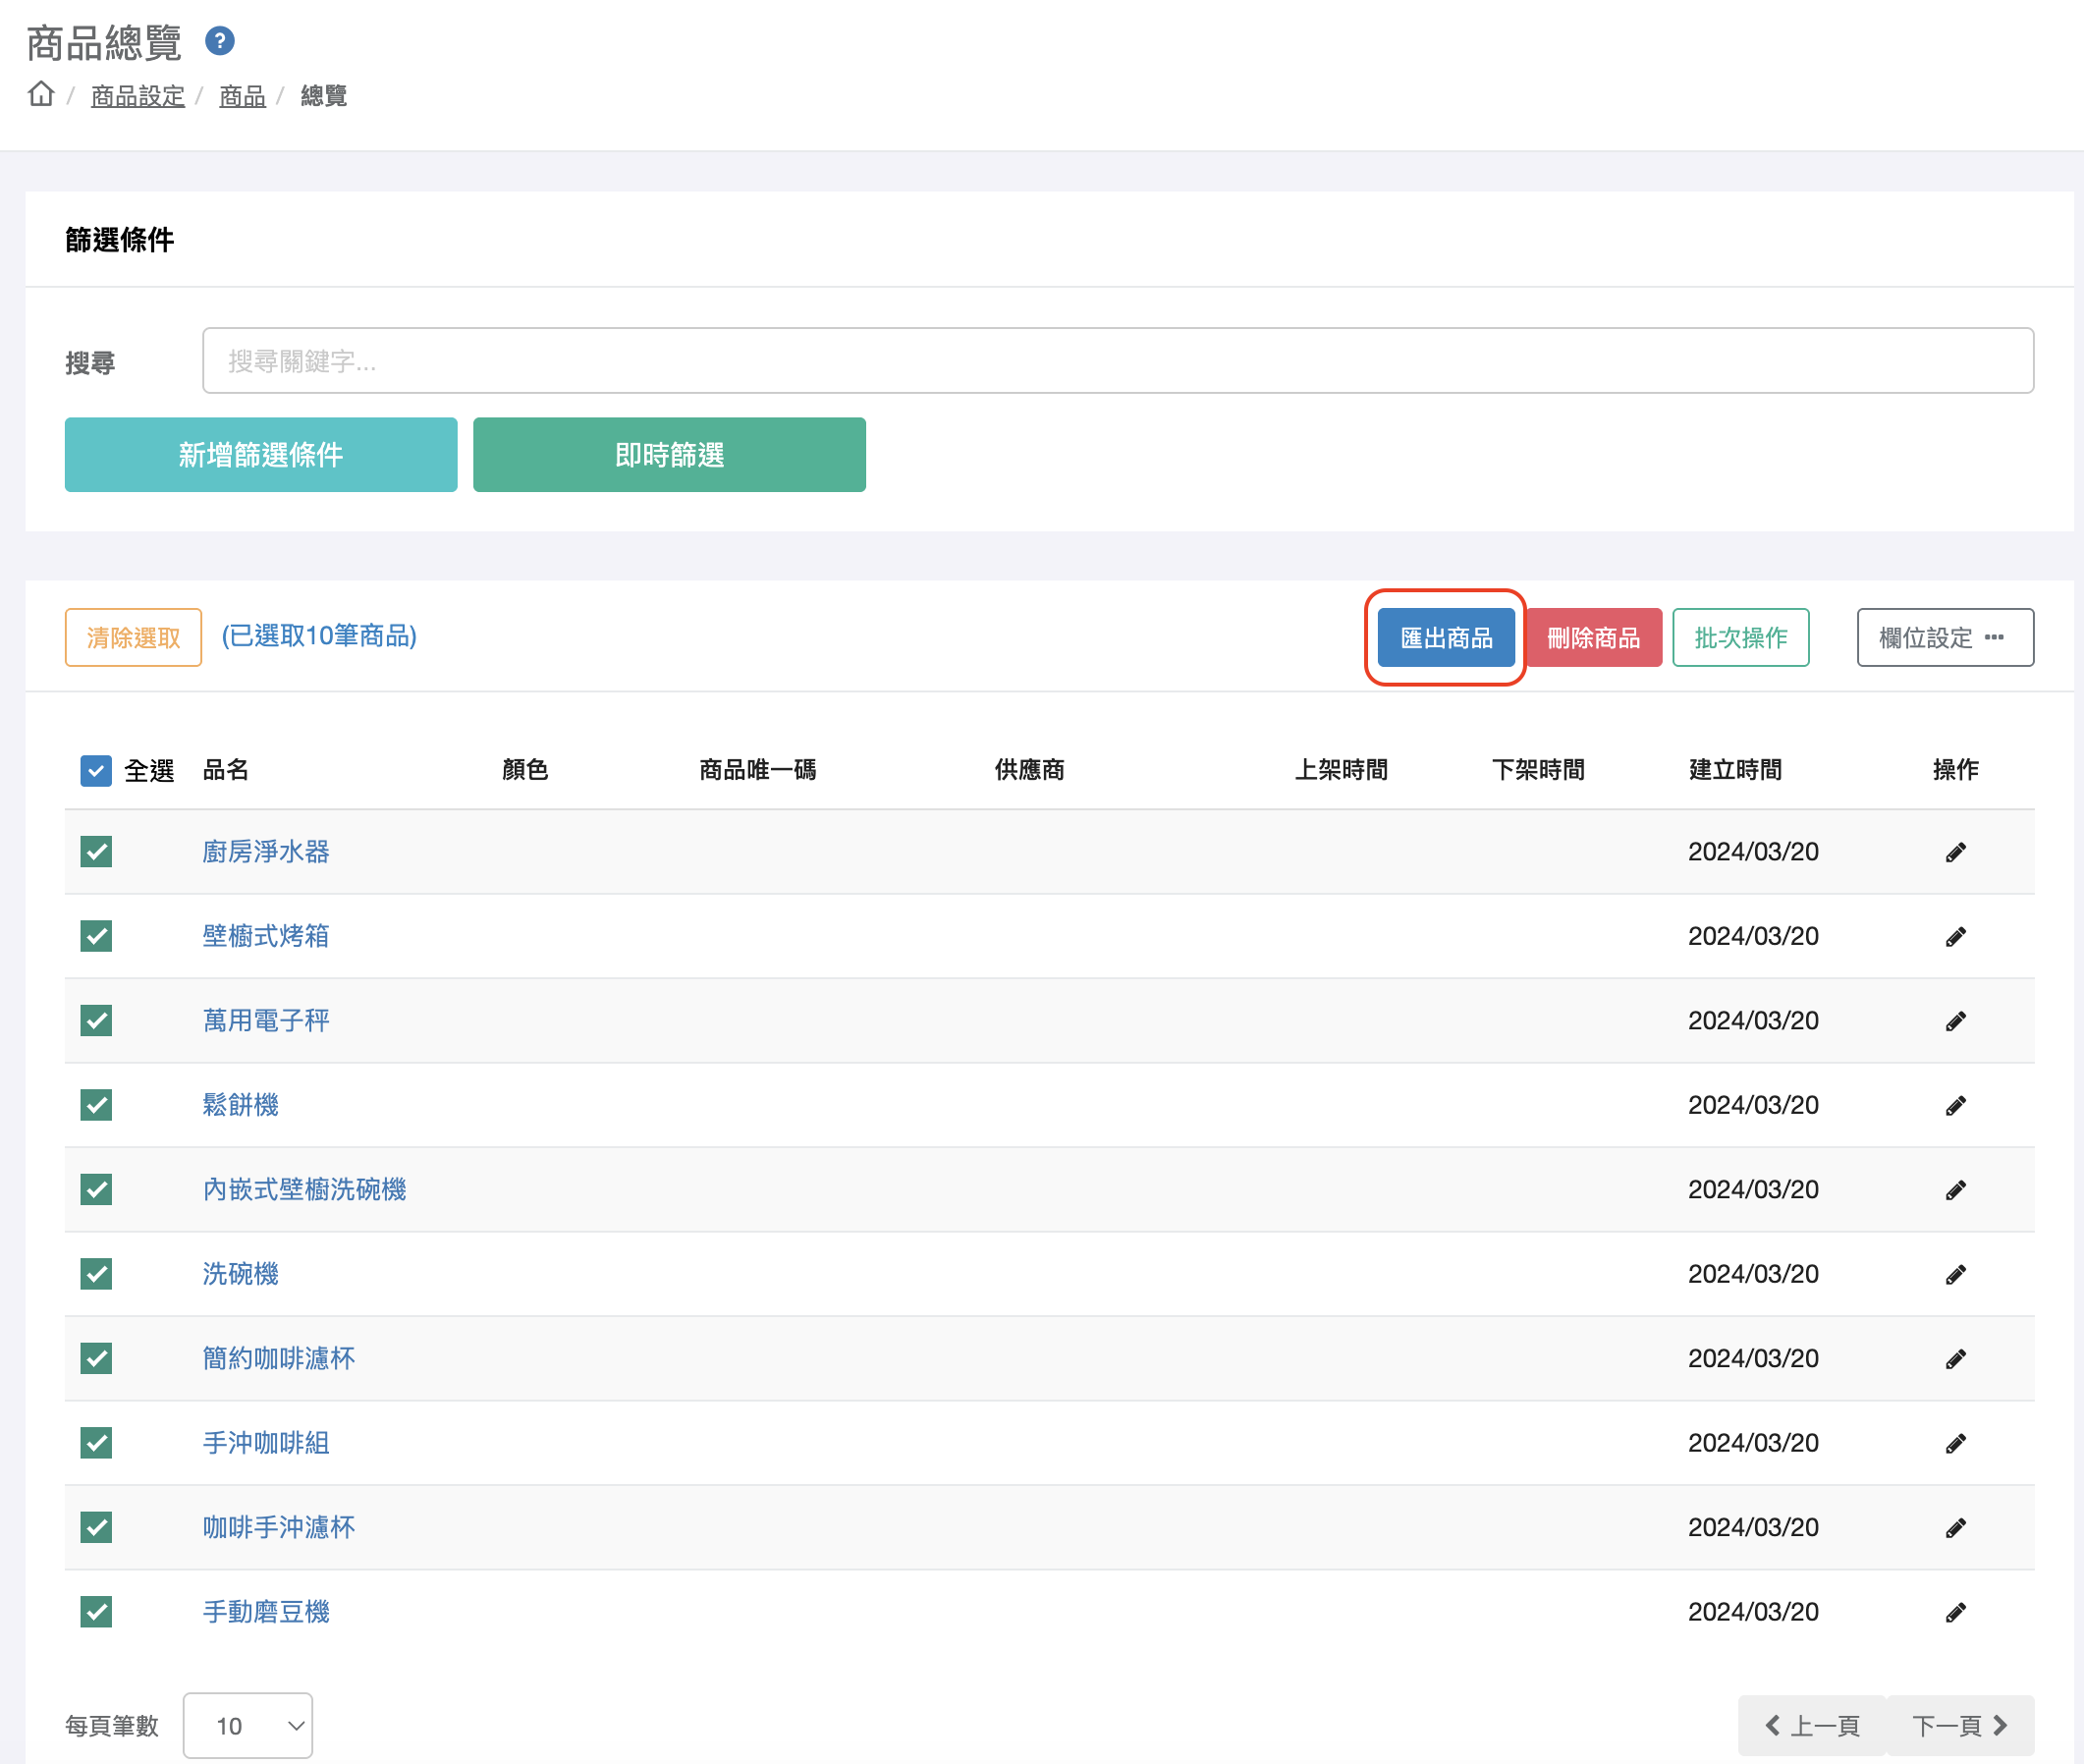Go to next page with 下一頁
This screenshot has height=1764, width=2084.
pyautogui.click(x=1960, y=1726)
